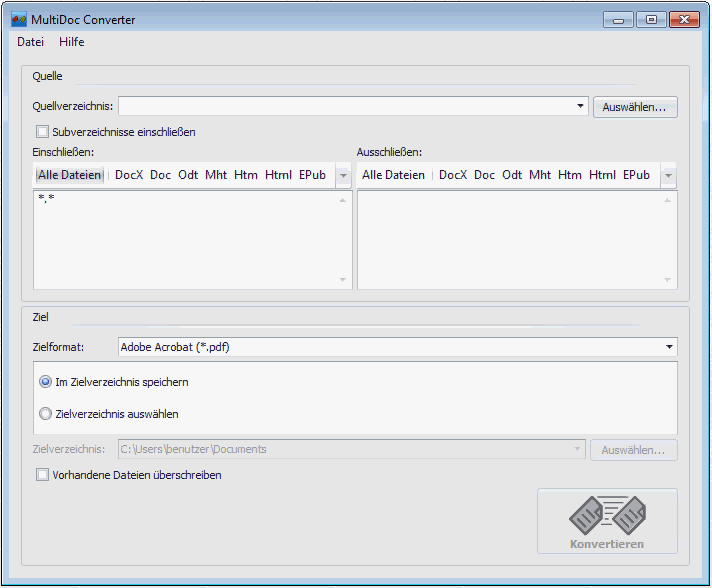Select Doc filter in Einschließen toolbar
The height and width of the screenshot is (588, 712).
tap(160, 175)
